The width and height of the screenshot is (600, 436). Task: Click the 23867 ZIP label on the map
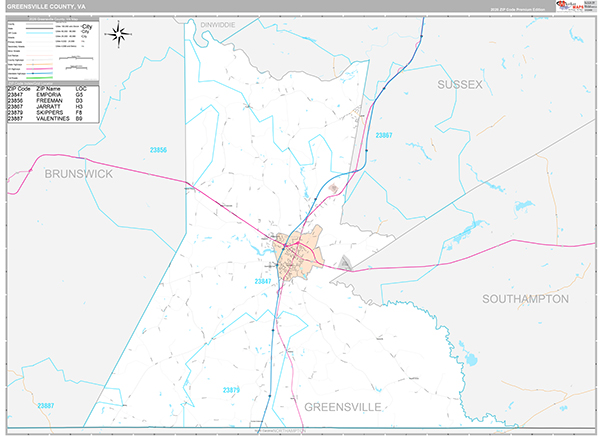[384, 135]
